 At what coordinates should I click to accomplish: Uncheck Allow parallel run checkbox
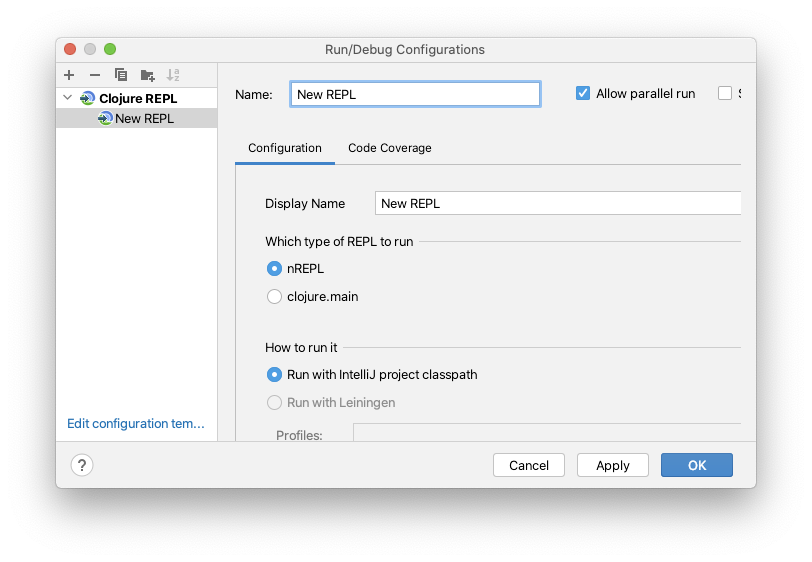tap(583, 93)
